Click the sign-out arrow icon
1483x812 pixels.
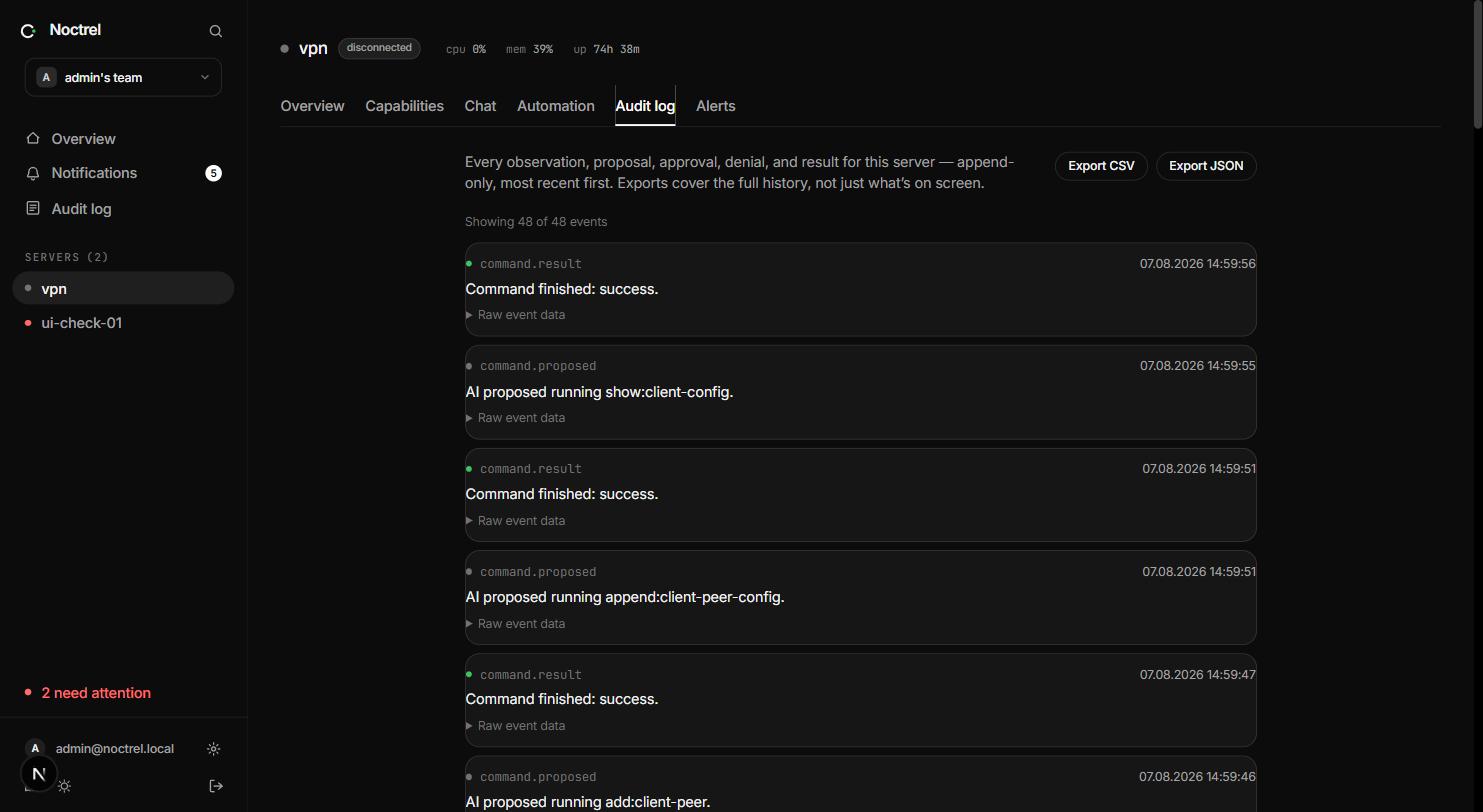click(x=215, y=786)
